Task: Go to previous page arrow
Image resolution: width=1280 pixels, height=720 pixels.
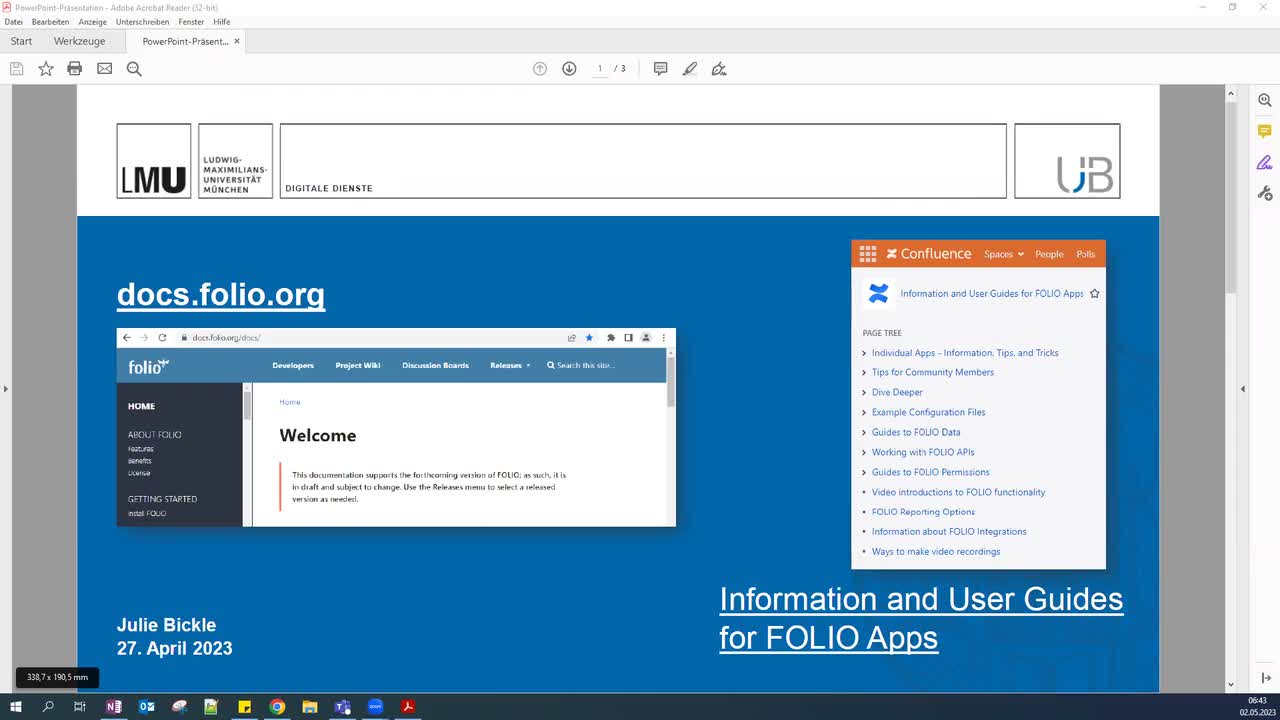Action: pyautogui.click(x=540, y=69)
